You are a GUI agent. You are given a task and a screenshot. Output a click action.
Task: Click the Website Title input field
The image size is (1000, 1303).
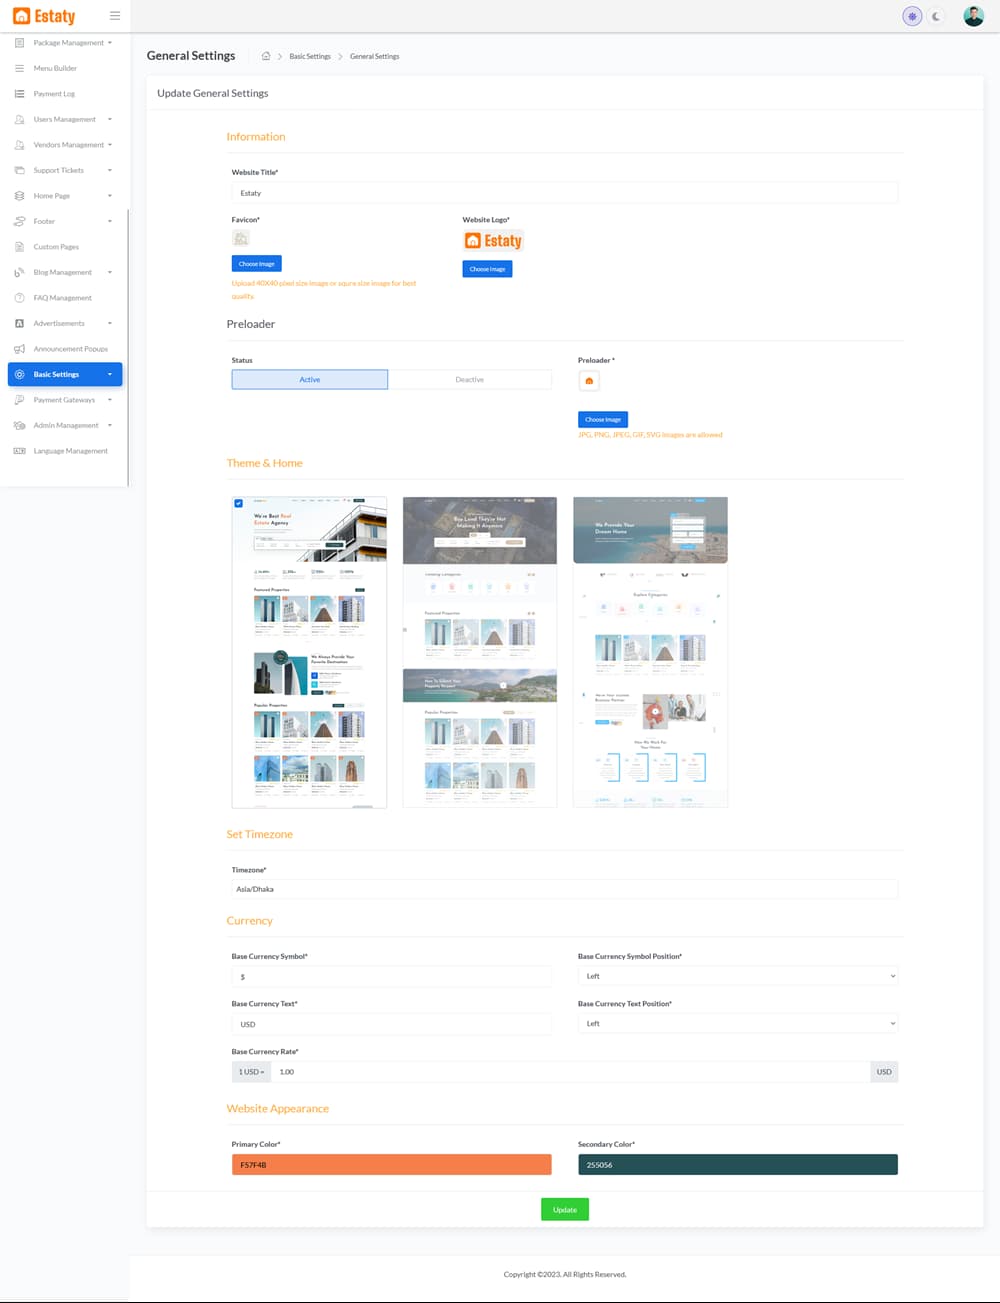pyautogui.click(x=565, y=193)
